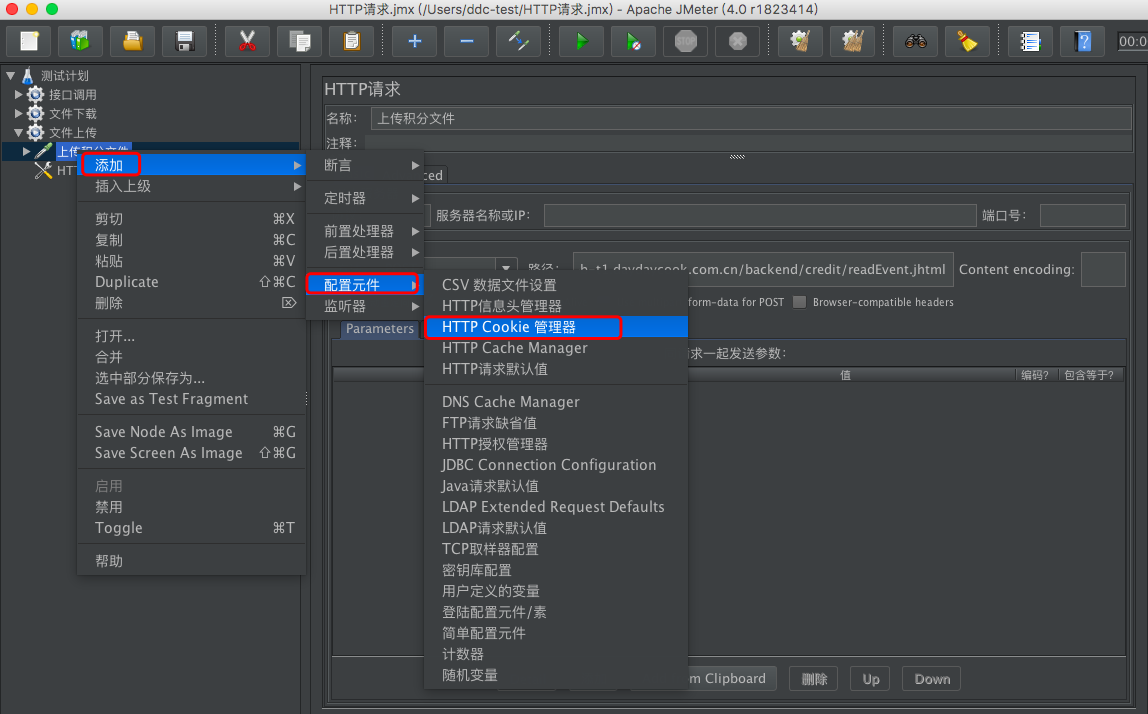Screen dimensions: 1148x714
Task: Click the Clear results icon
Action: (x=800, y=41)
